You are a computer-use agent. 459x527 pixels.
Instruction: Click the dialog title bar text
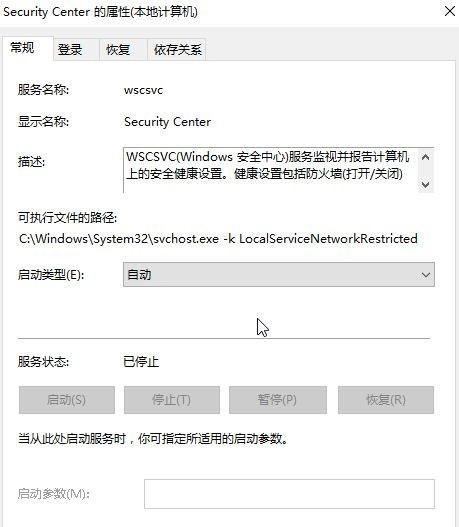pos(100,12)
